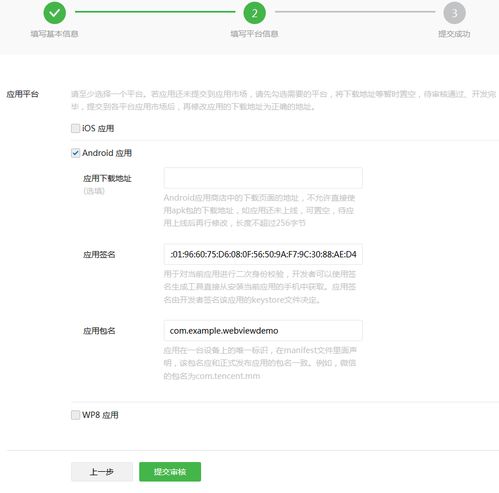The width and height of the screenshot is (499, 493).
Task: Click the green checkmark step one icon
Action: pyautogui.click(x=55, y=13)
